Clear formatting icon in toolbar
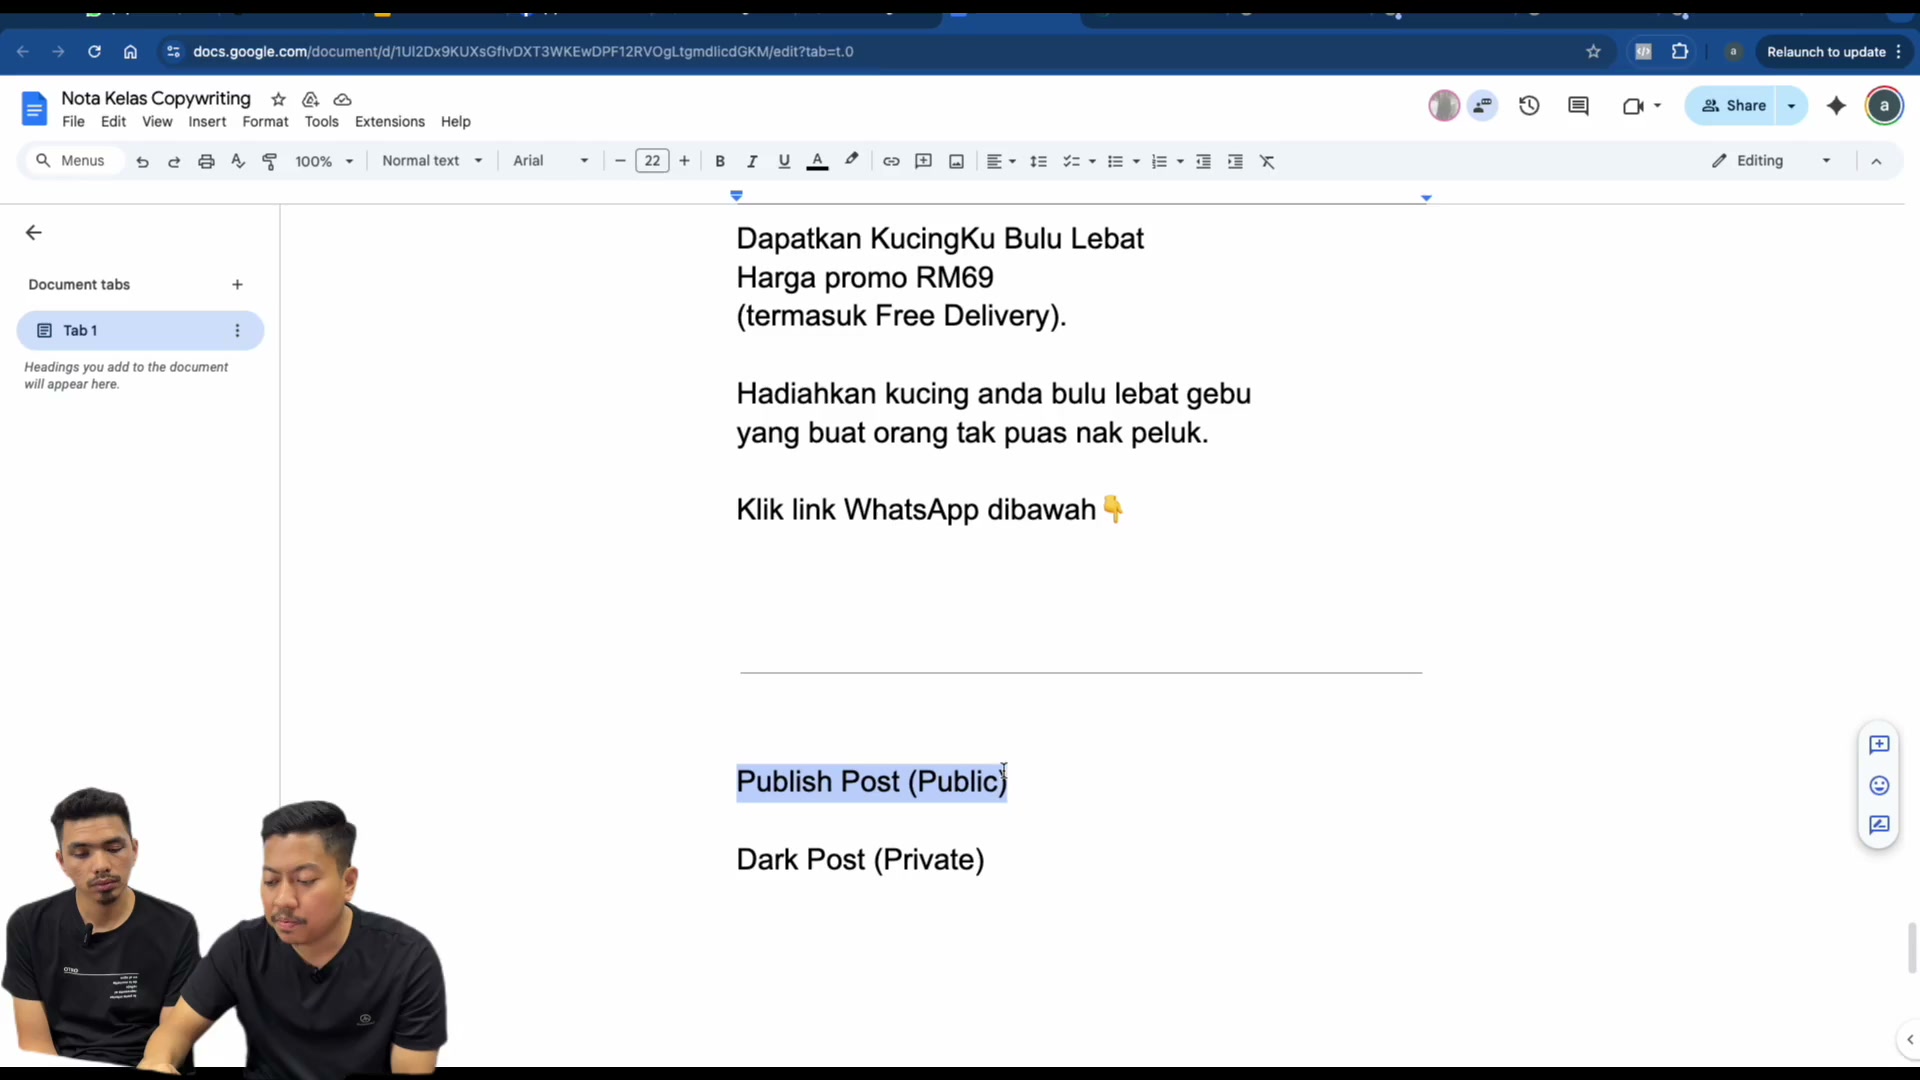This screenshot has width=1920, height=1080. pos(1267,161)
